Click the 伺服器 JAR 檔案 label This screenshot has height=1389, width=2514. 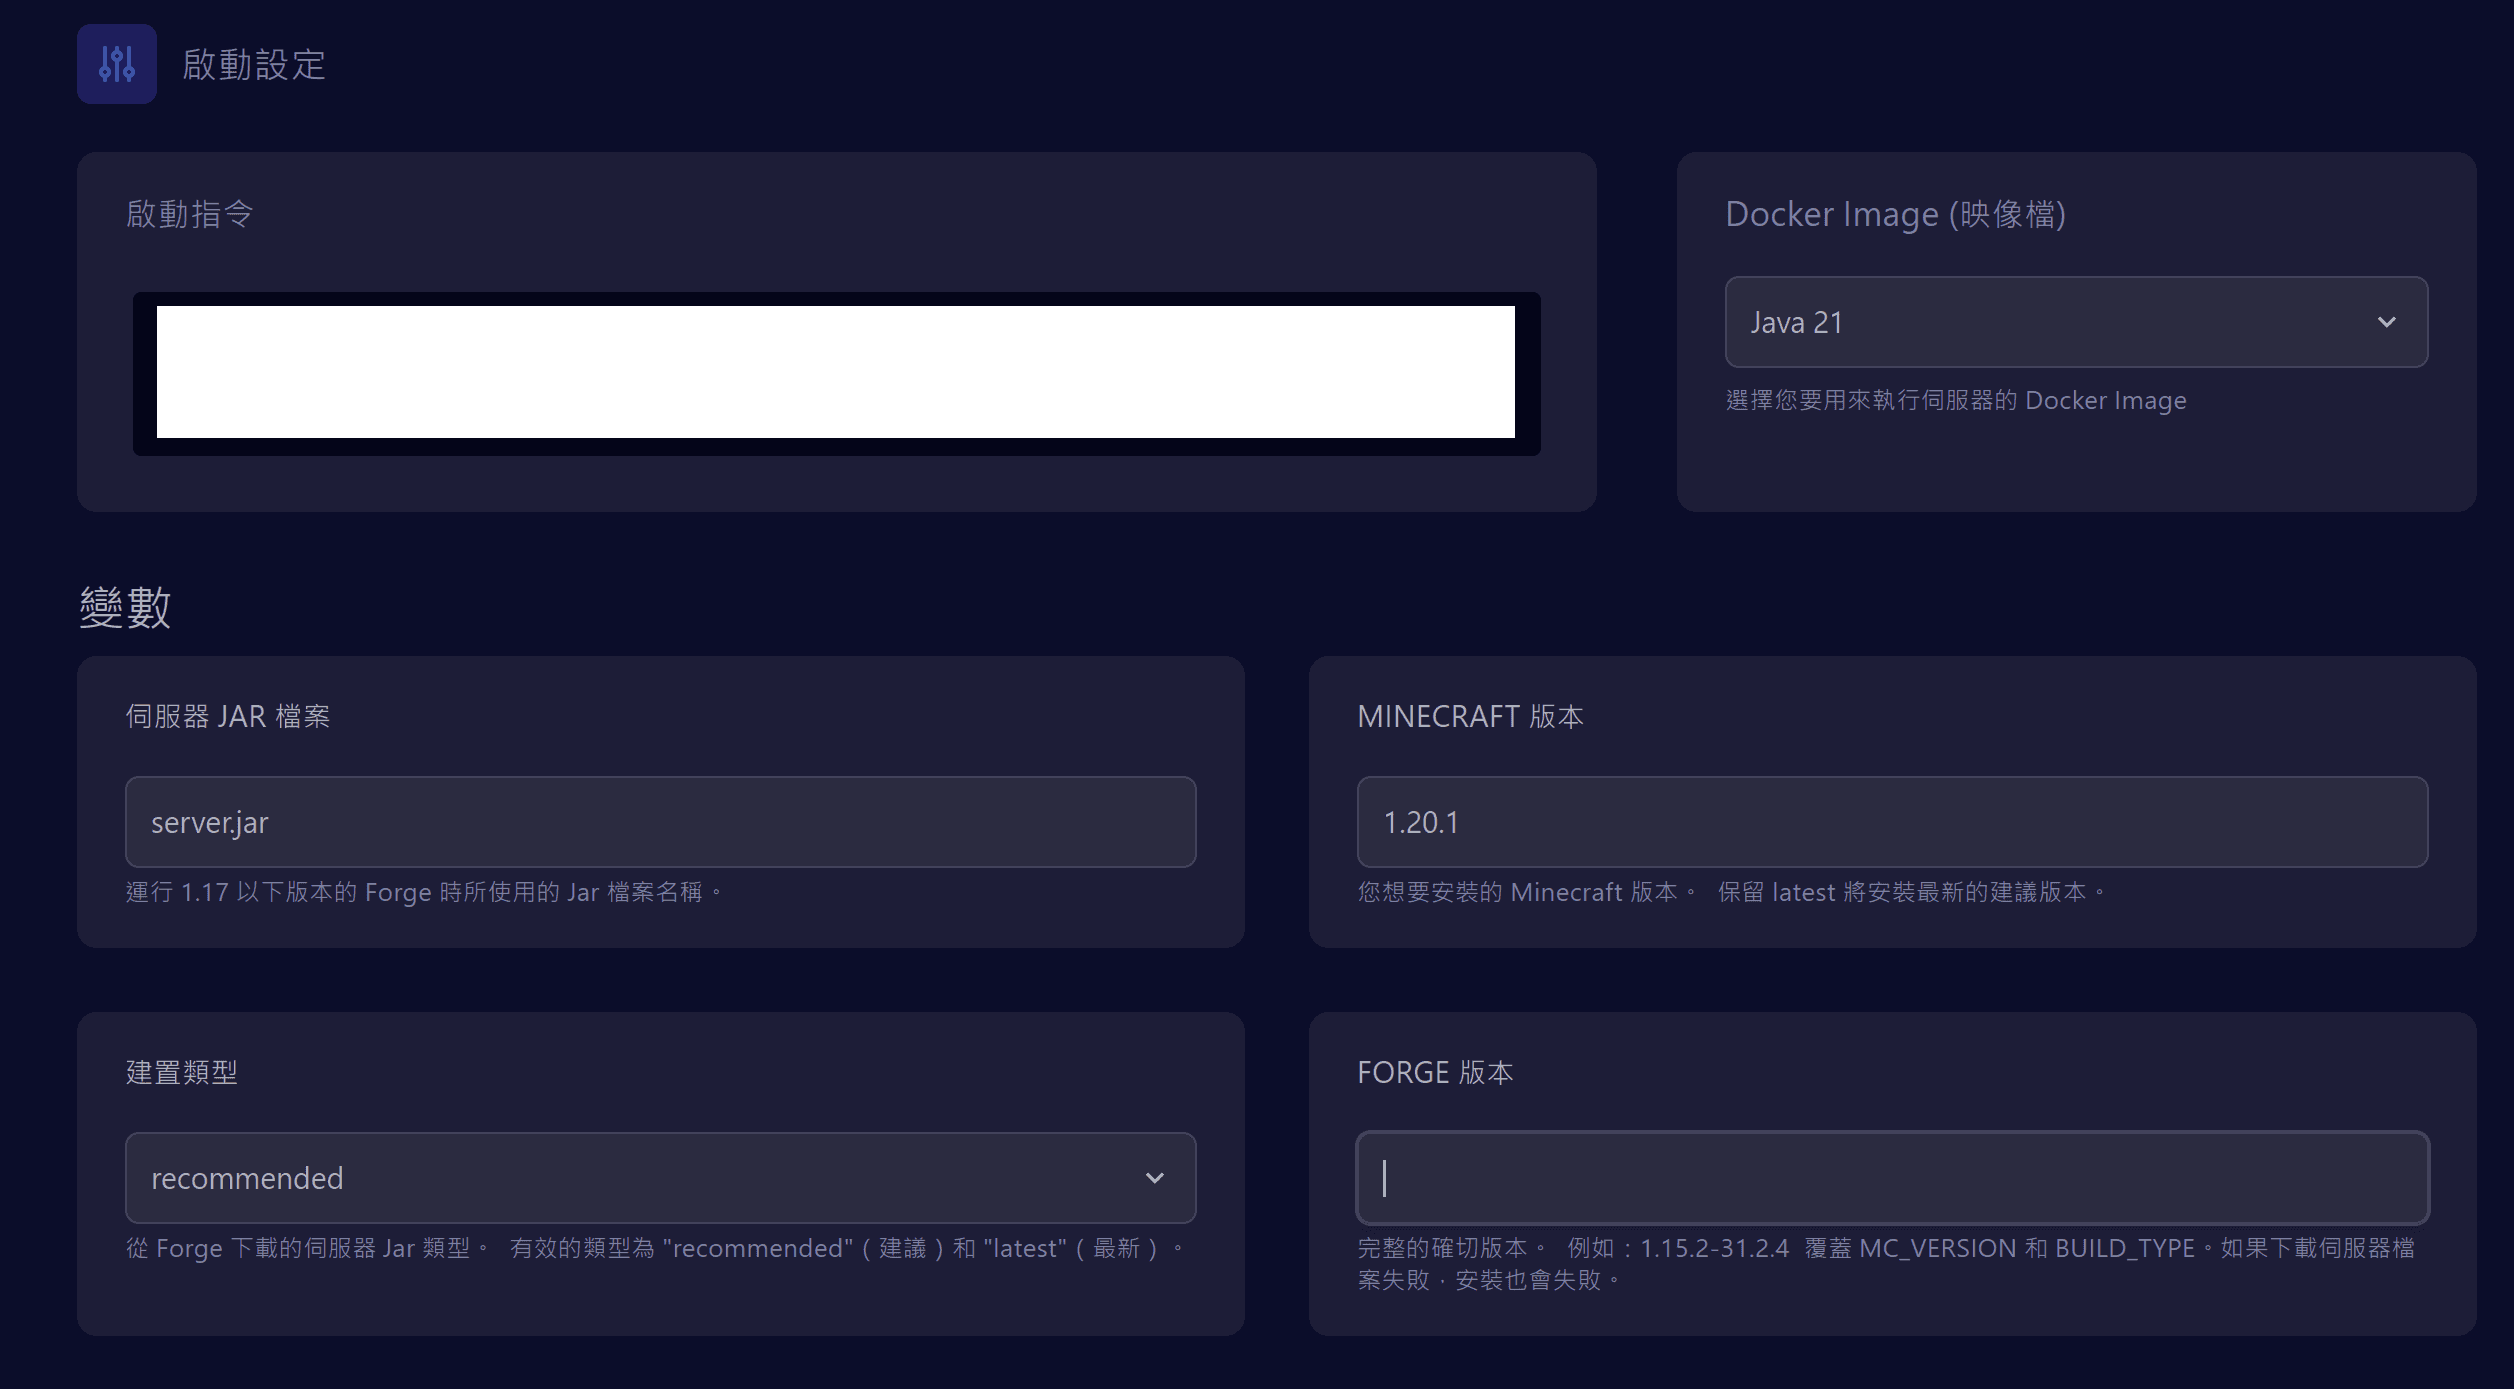[227, 716]
